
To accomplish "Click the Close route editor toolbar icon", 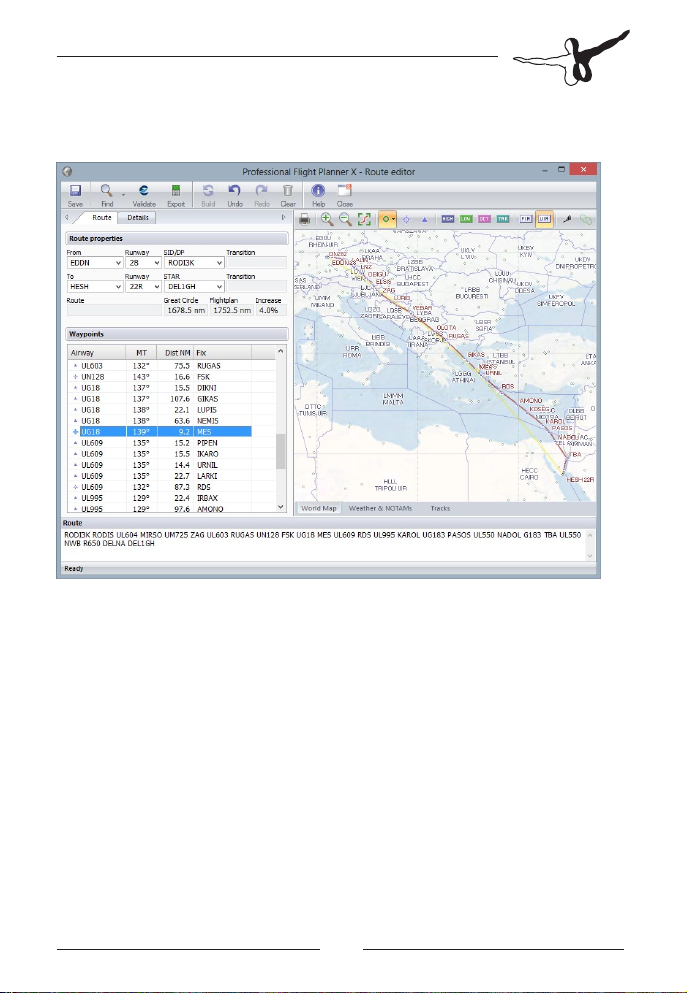I will (x=344, y=191).
